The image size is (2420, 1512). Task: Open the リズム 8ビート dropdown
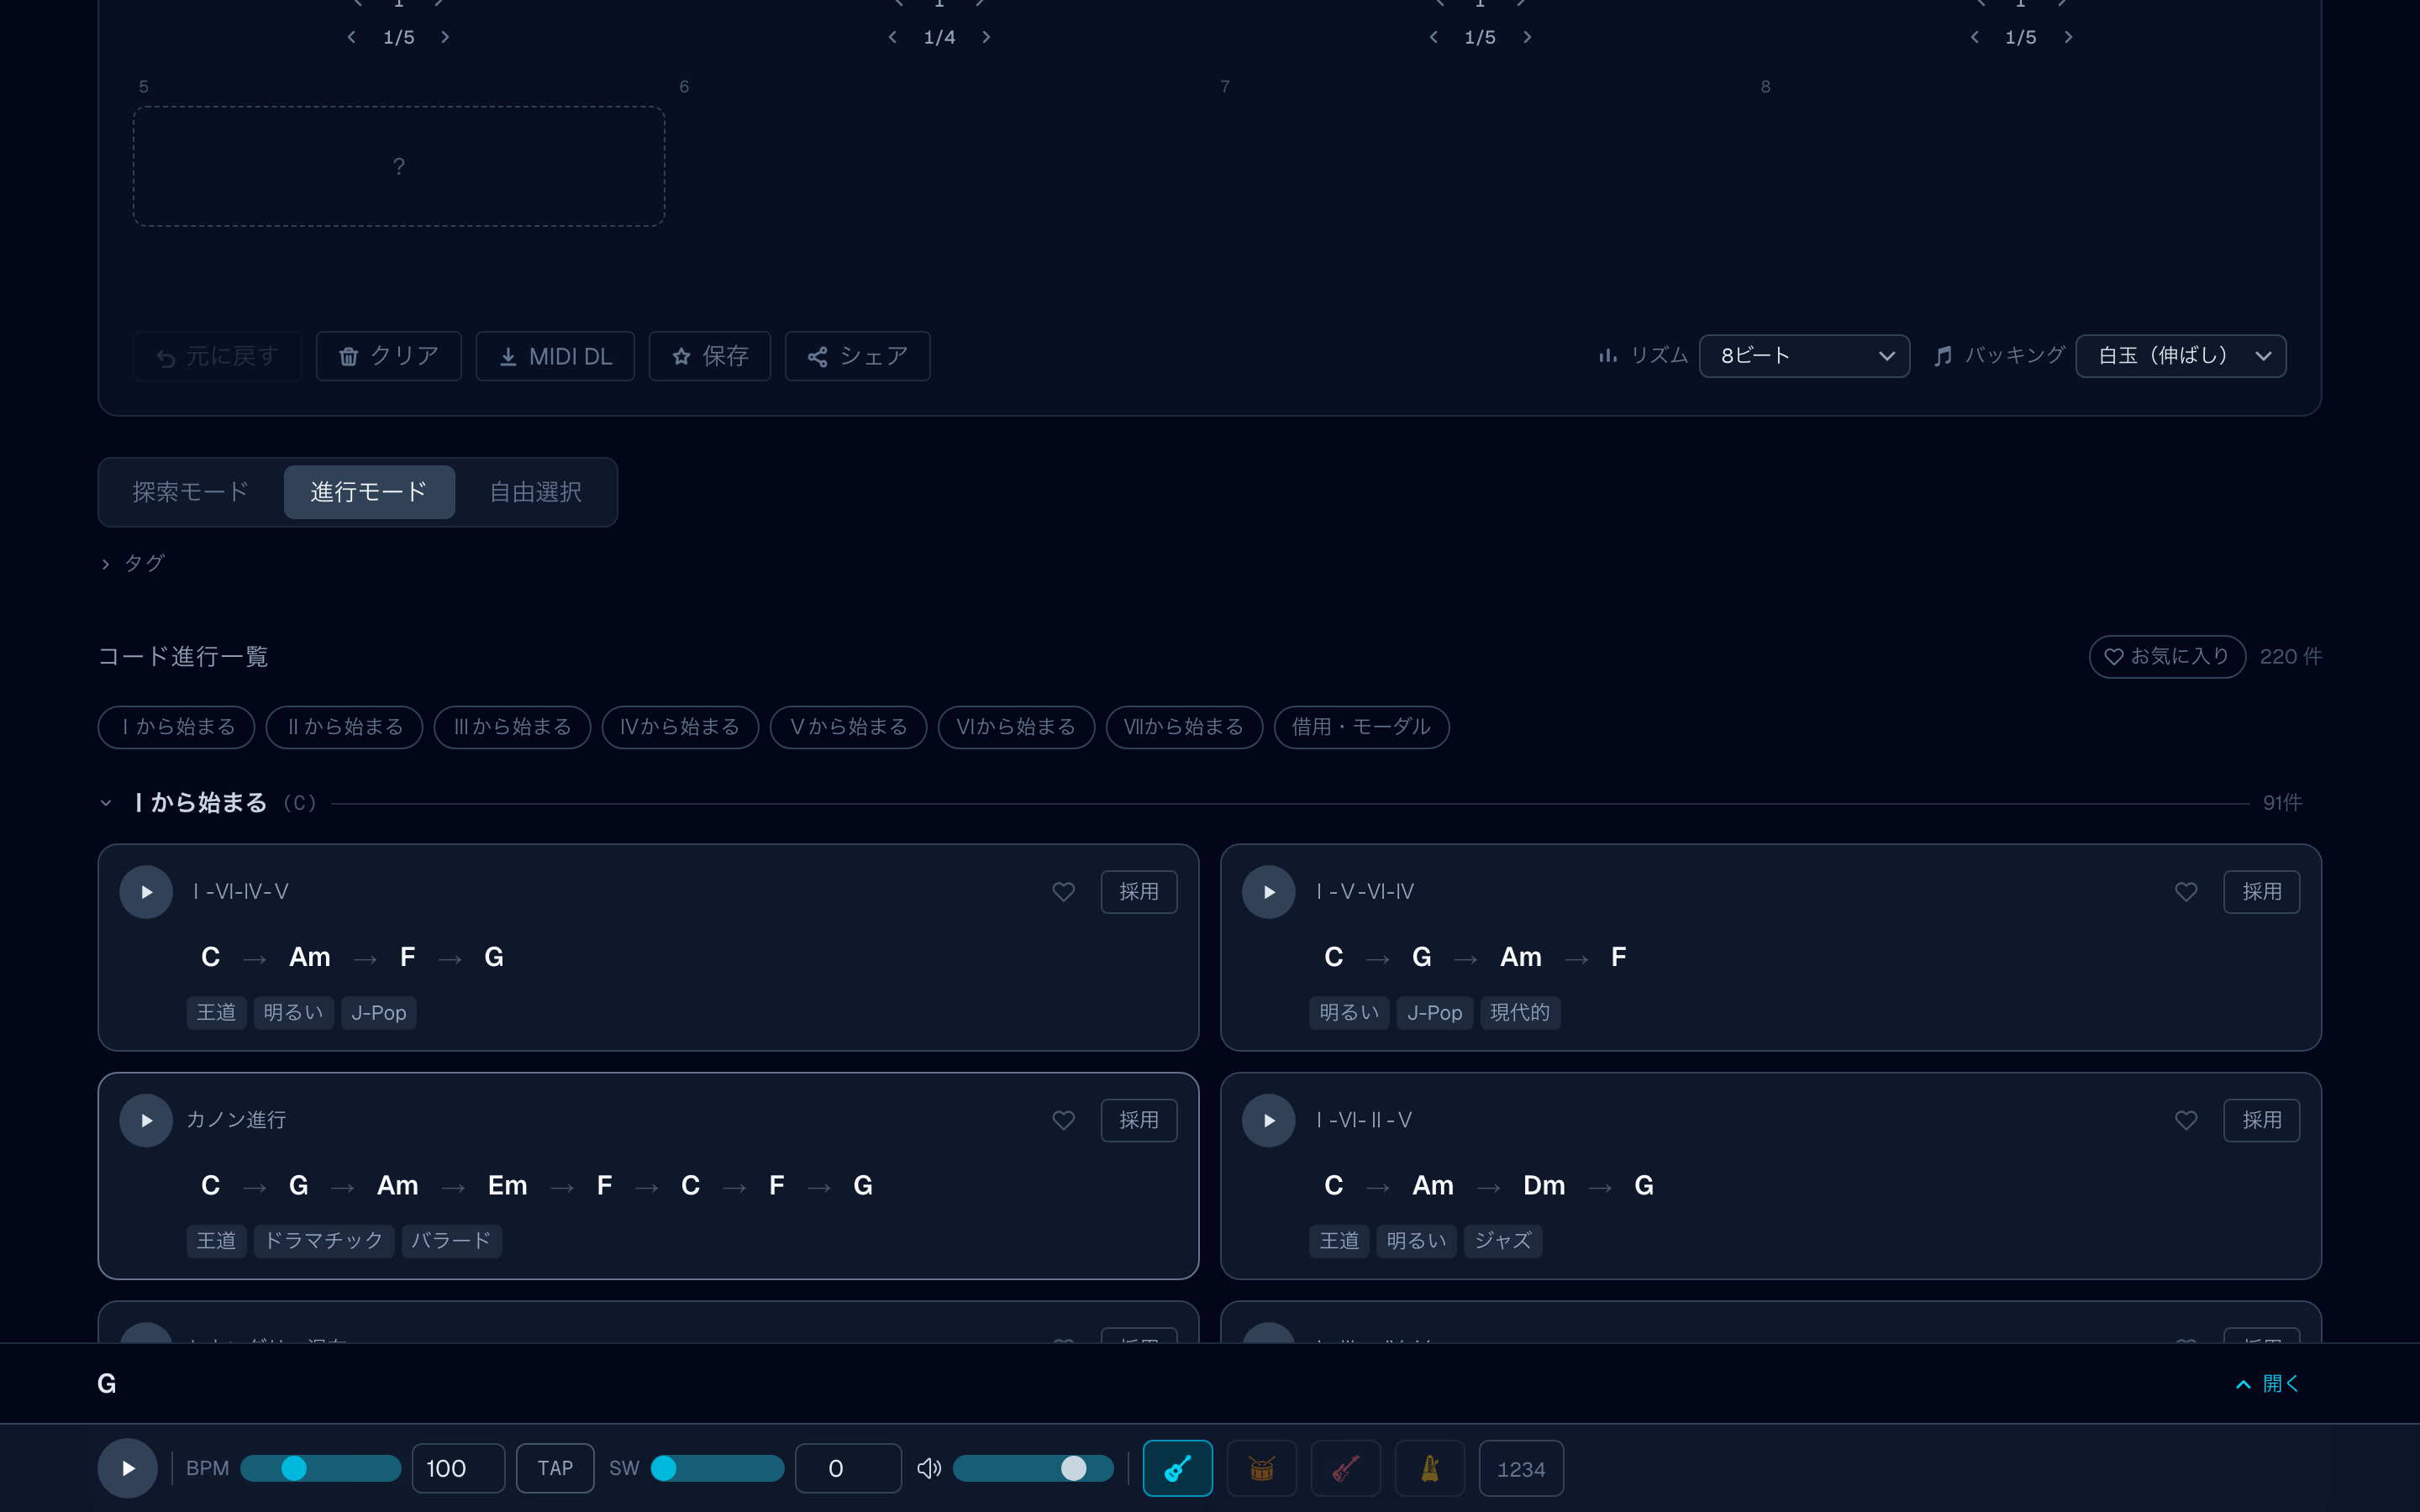(x=1804, y=356)
